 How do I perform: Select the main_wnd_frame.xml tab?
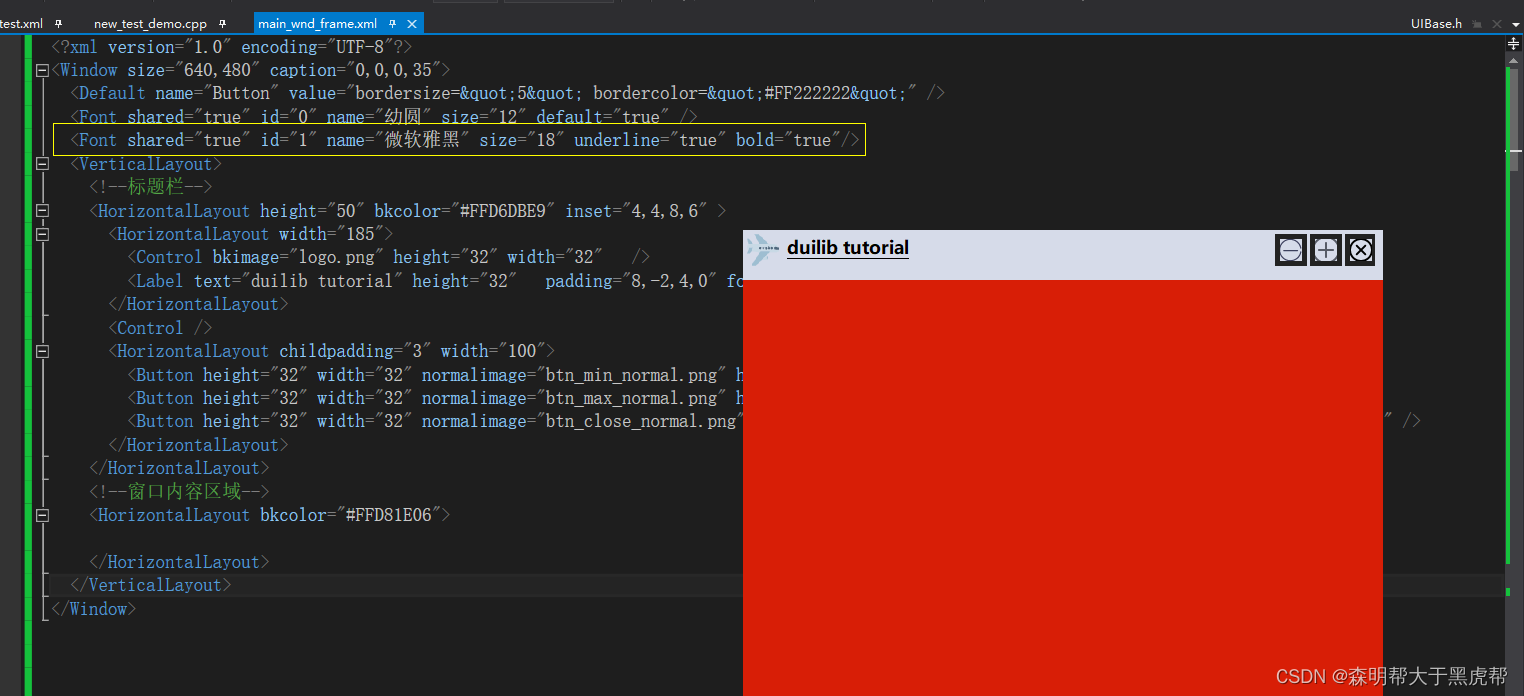tap(317, 23)
